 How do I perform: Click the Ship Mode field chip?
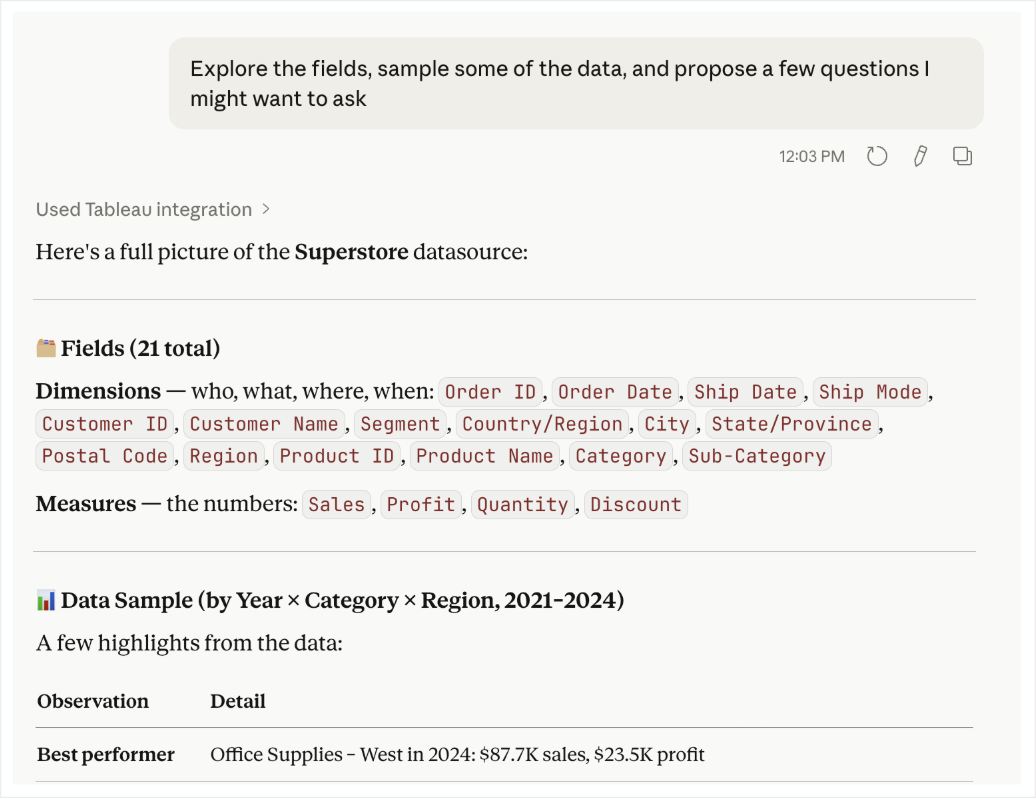[870, 391]
